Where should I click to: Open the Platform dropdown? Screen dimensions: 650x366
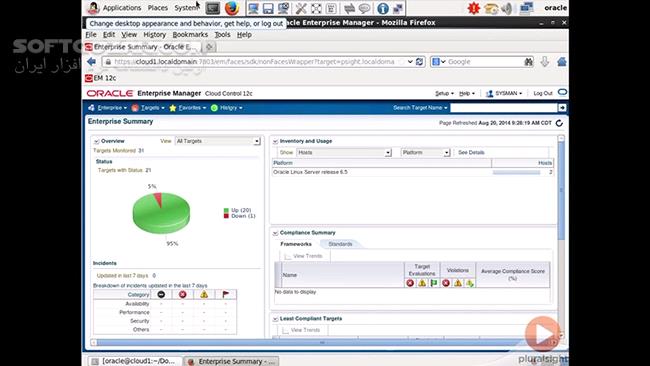coord(425,153)
